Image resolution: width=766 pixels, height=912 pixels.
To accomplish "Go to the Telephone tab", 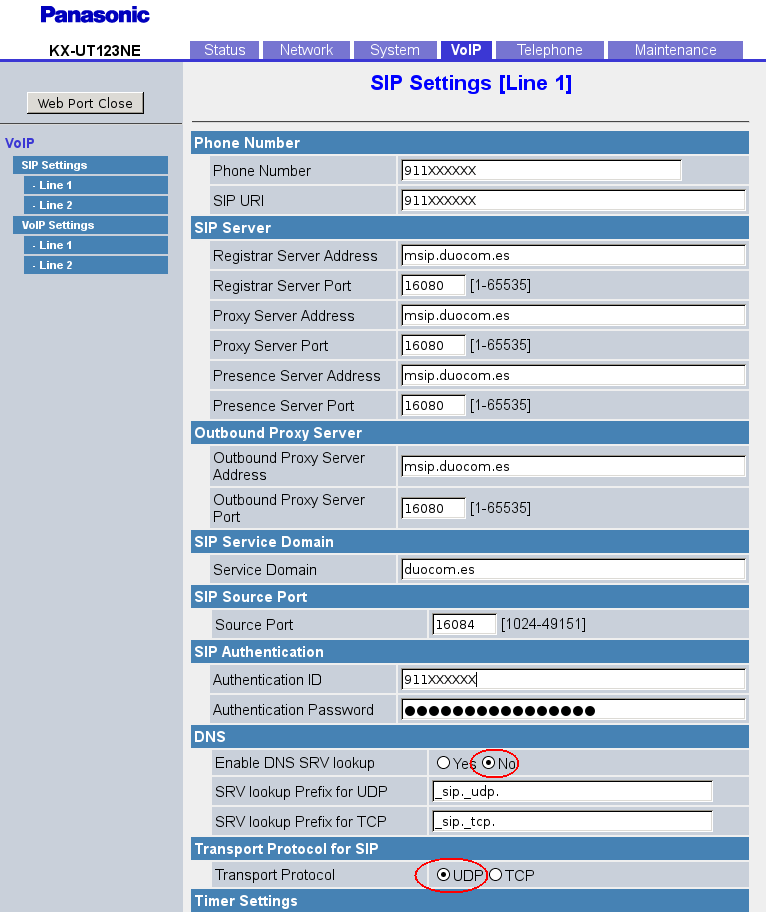I will [x=549, y=50].
